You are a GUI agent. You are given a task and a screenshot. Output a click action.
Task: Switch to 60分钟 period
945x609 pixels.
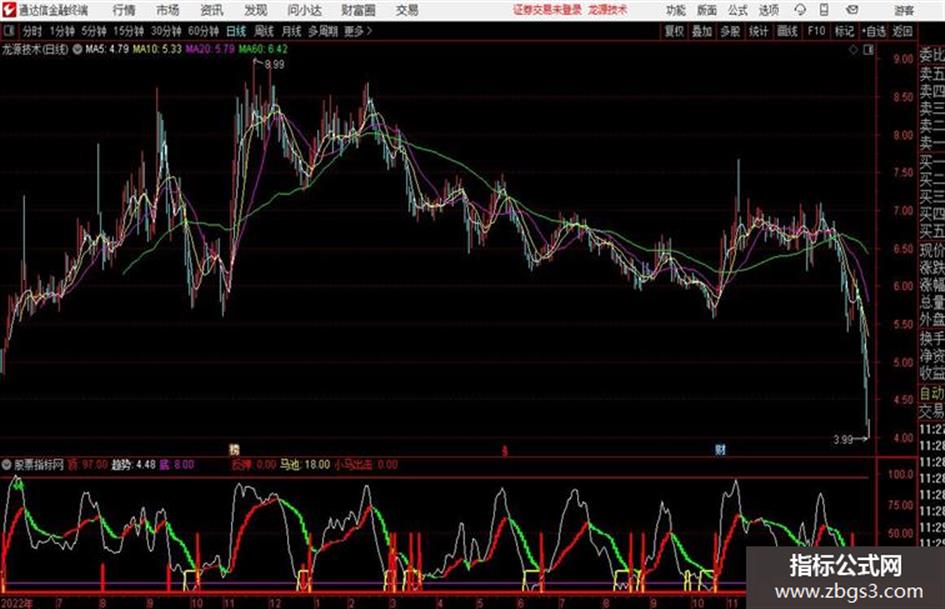coord(203,31)
